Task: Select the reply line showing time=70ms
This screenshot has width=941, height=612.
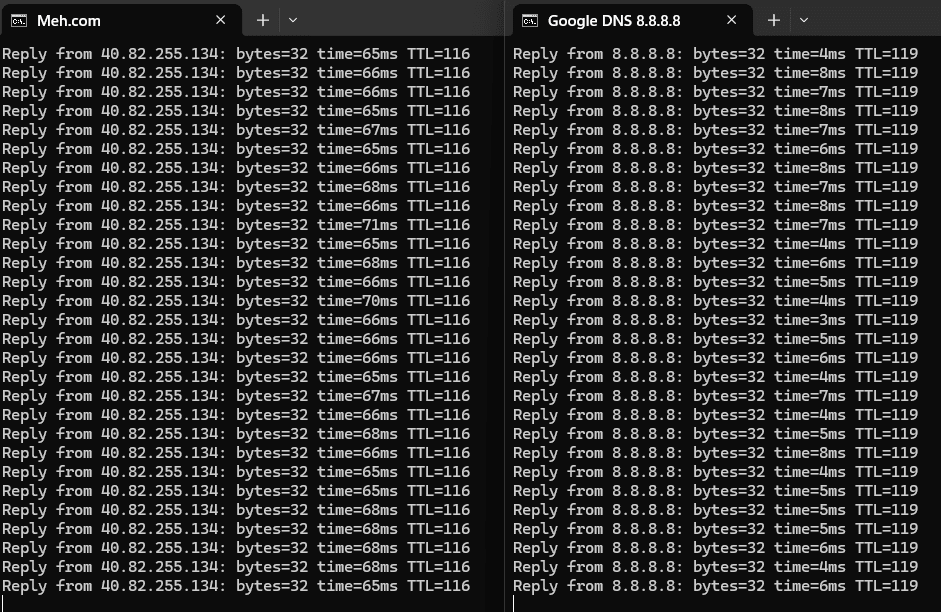Action: tap(236, 301)
